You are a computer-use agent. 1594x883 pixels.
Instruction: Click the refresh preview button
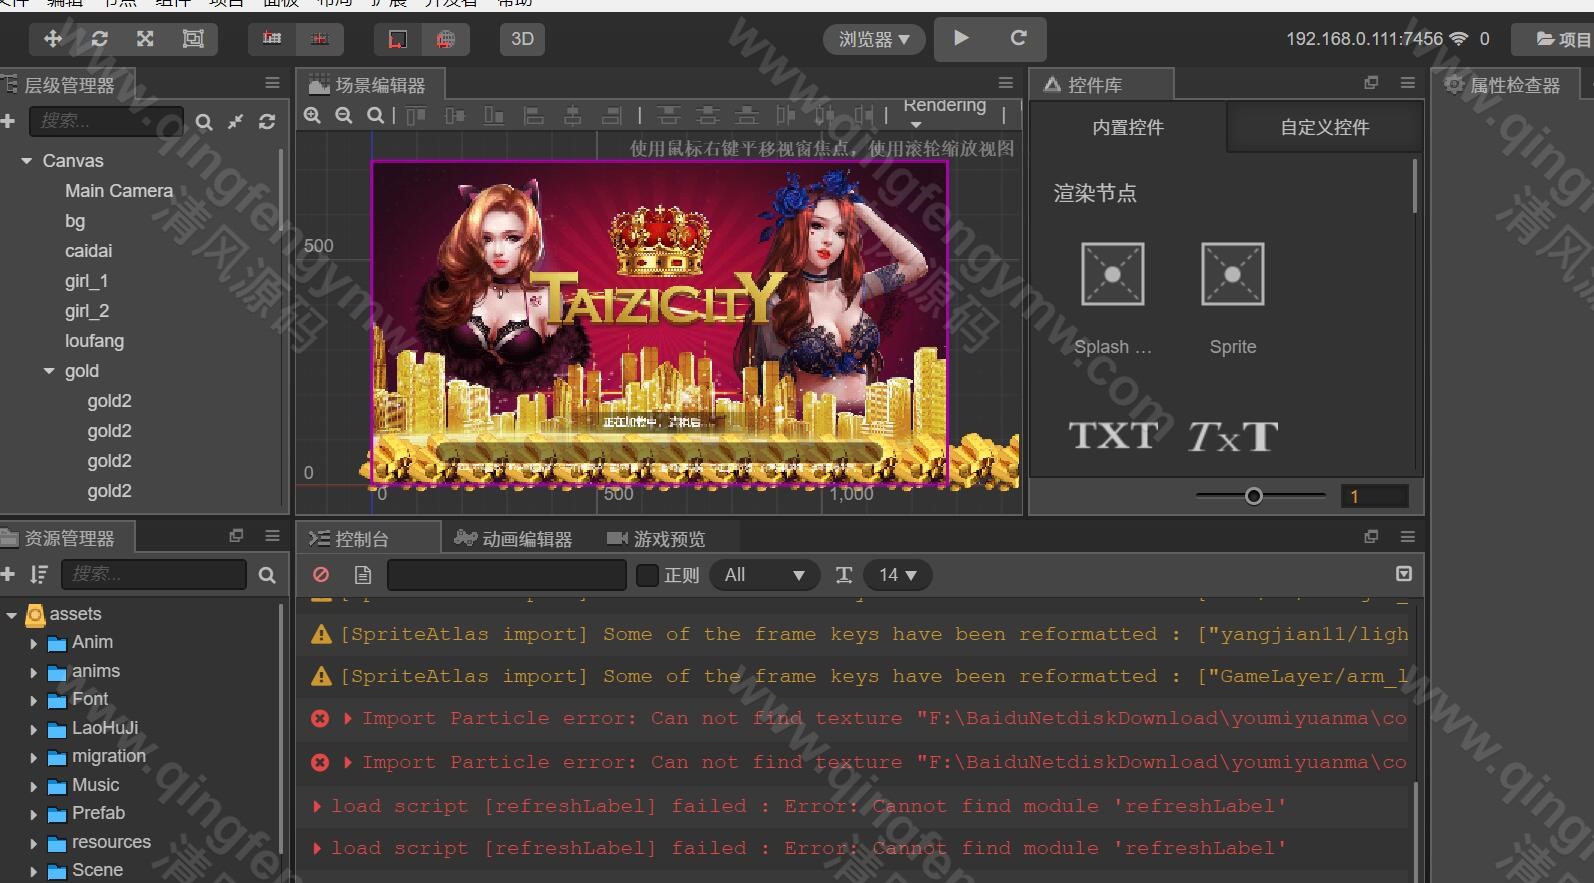(1019, 38)
